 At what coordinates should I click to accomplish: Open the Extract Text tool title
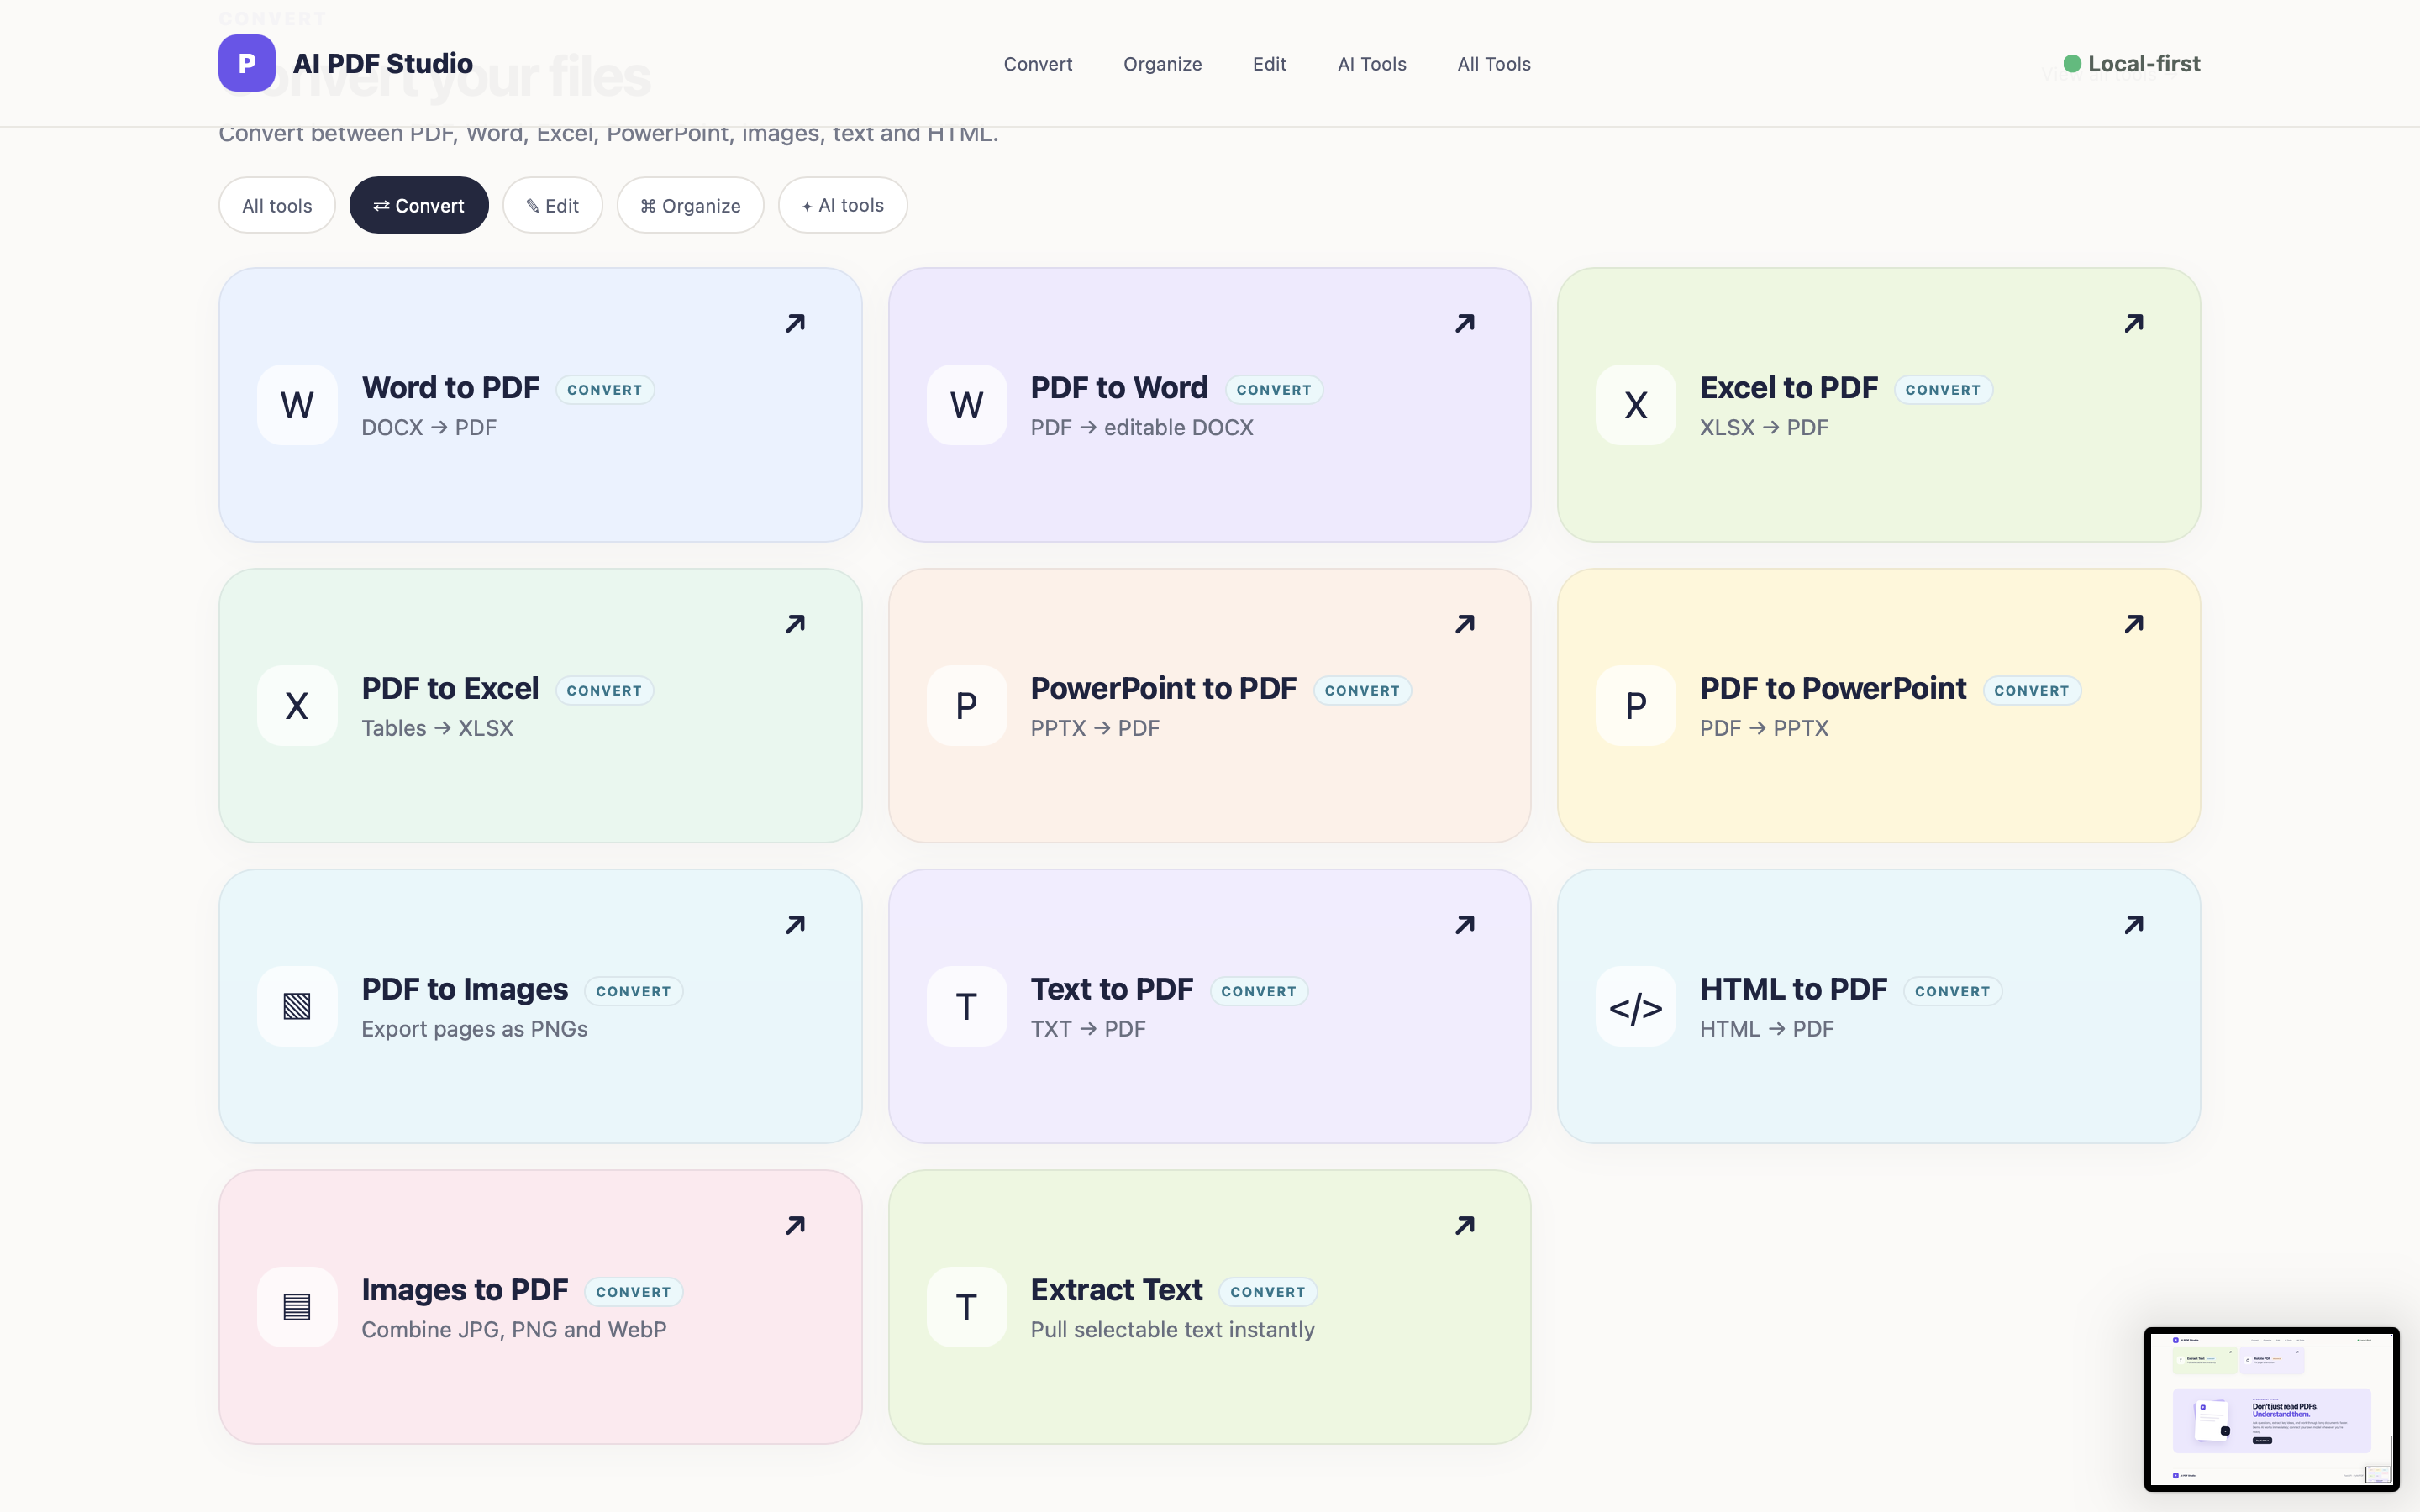[x=1116, y=1290]
